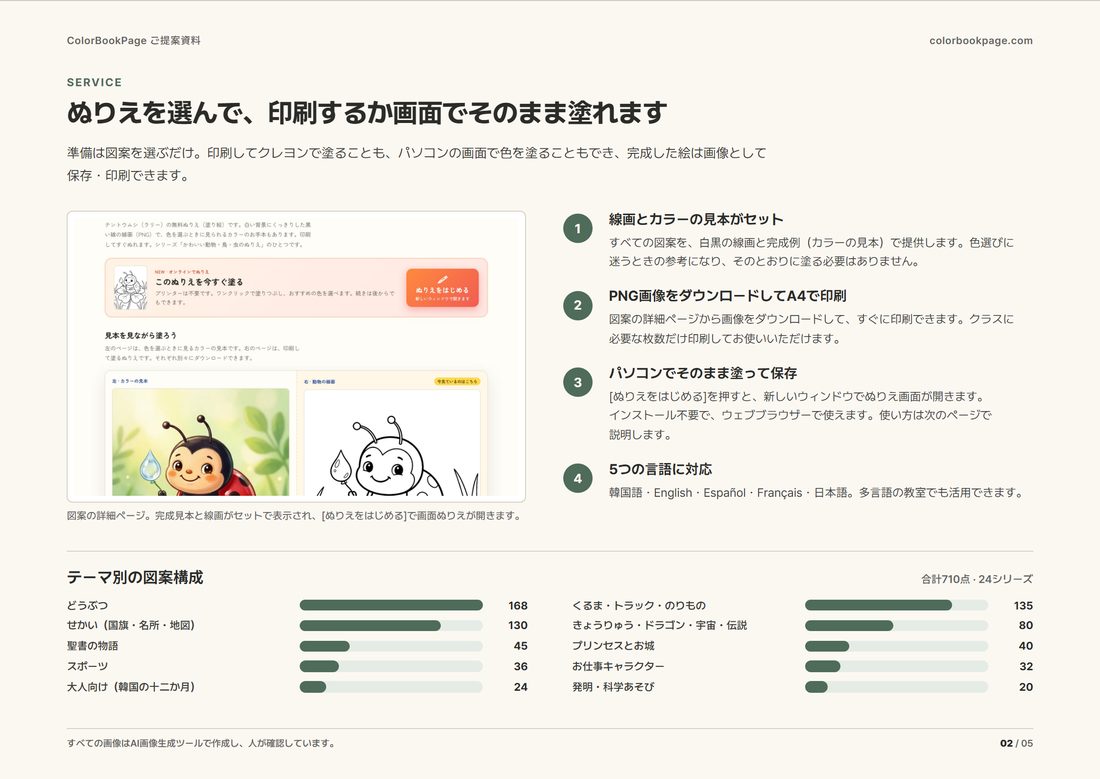Image resolution: width=1100 pixels, height=779 pixels.
Task: Click the どうぶつ theme label
Action: tap(88, 605)
